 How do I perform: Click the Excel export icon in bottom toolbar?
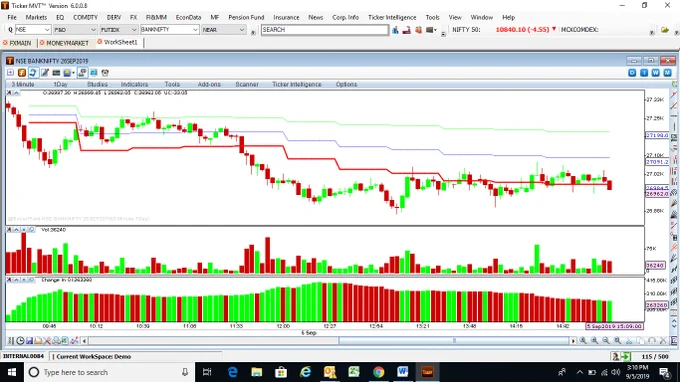click(x=65, y=341)
